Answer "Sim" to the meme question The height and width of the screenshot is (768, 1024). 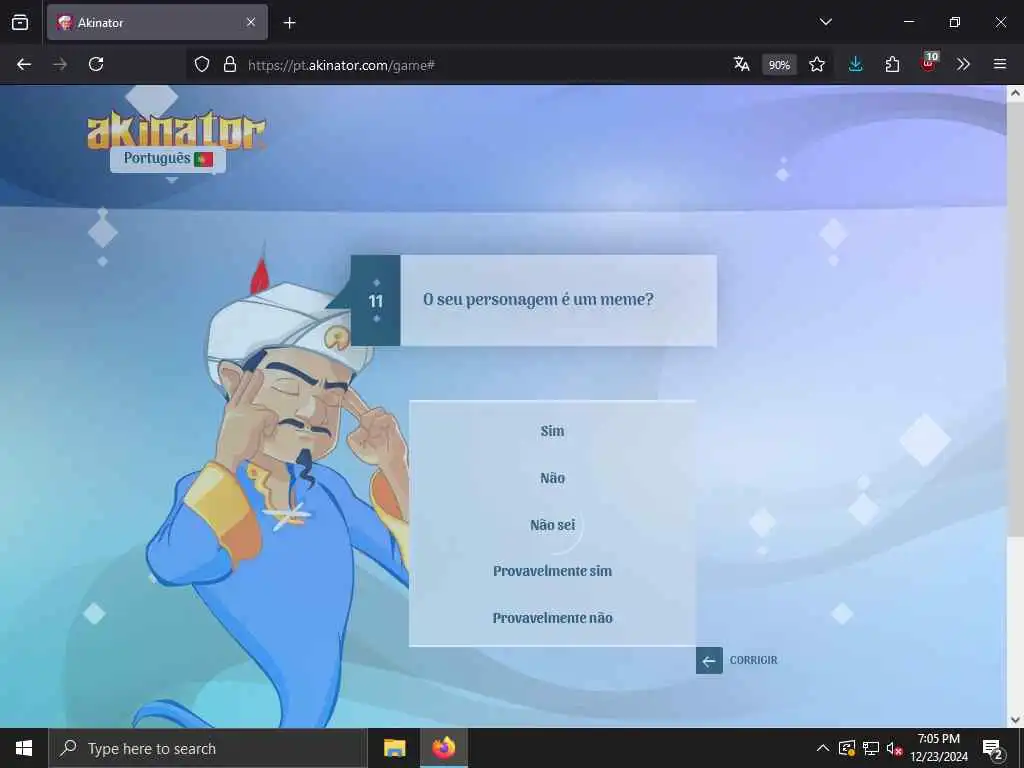(552, 431)
